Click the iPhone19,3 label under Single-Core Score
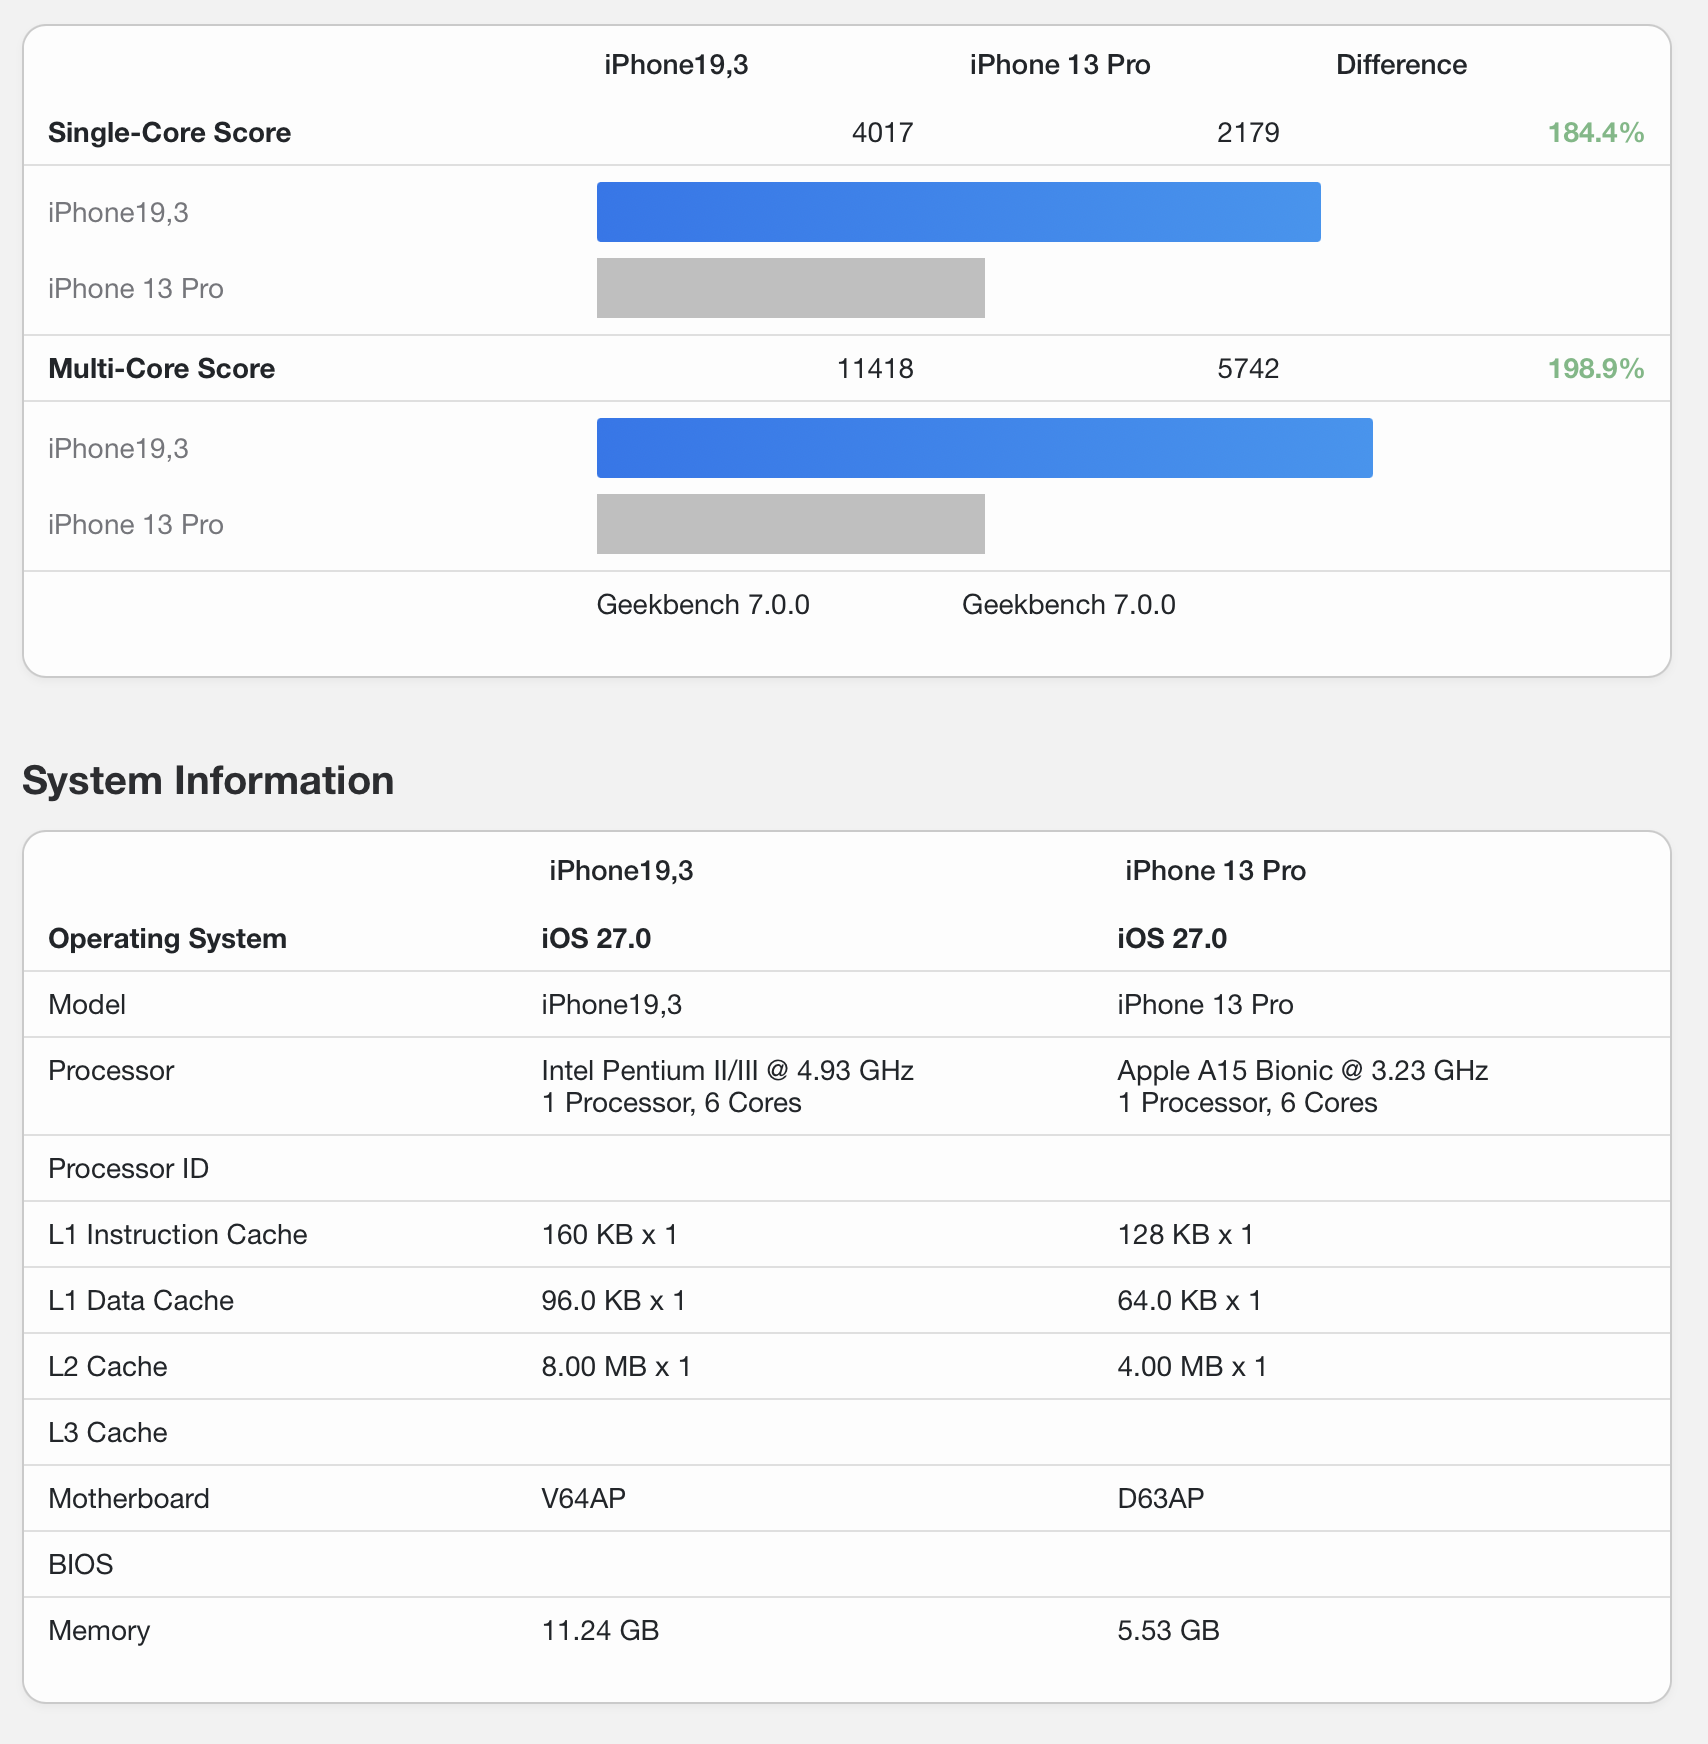Image resolution: width=1708 pixels, height=1744 pixels. pyautogui.click(x=118, y=213)
